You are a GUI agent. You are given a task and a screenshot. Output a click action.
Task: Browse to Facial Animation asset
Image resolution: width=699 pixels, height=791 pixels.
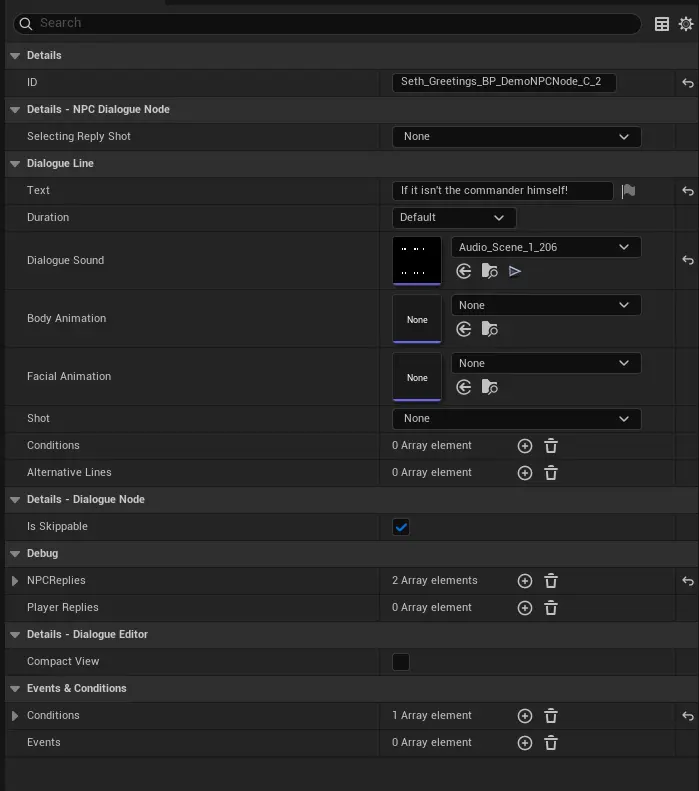coord(489,387)
